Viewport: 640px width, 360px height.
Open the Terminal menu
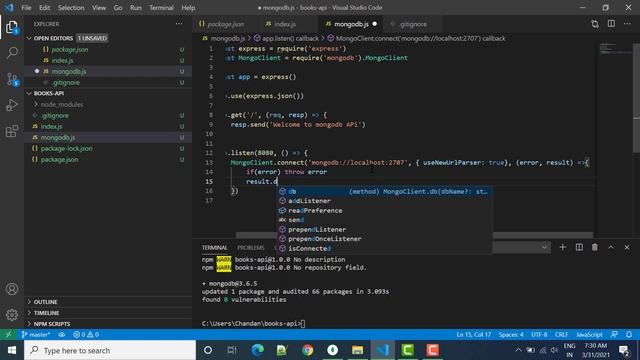point(161,8)
